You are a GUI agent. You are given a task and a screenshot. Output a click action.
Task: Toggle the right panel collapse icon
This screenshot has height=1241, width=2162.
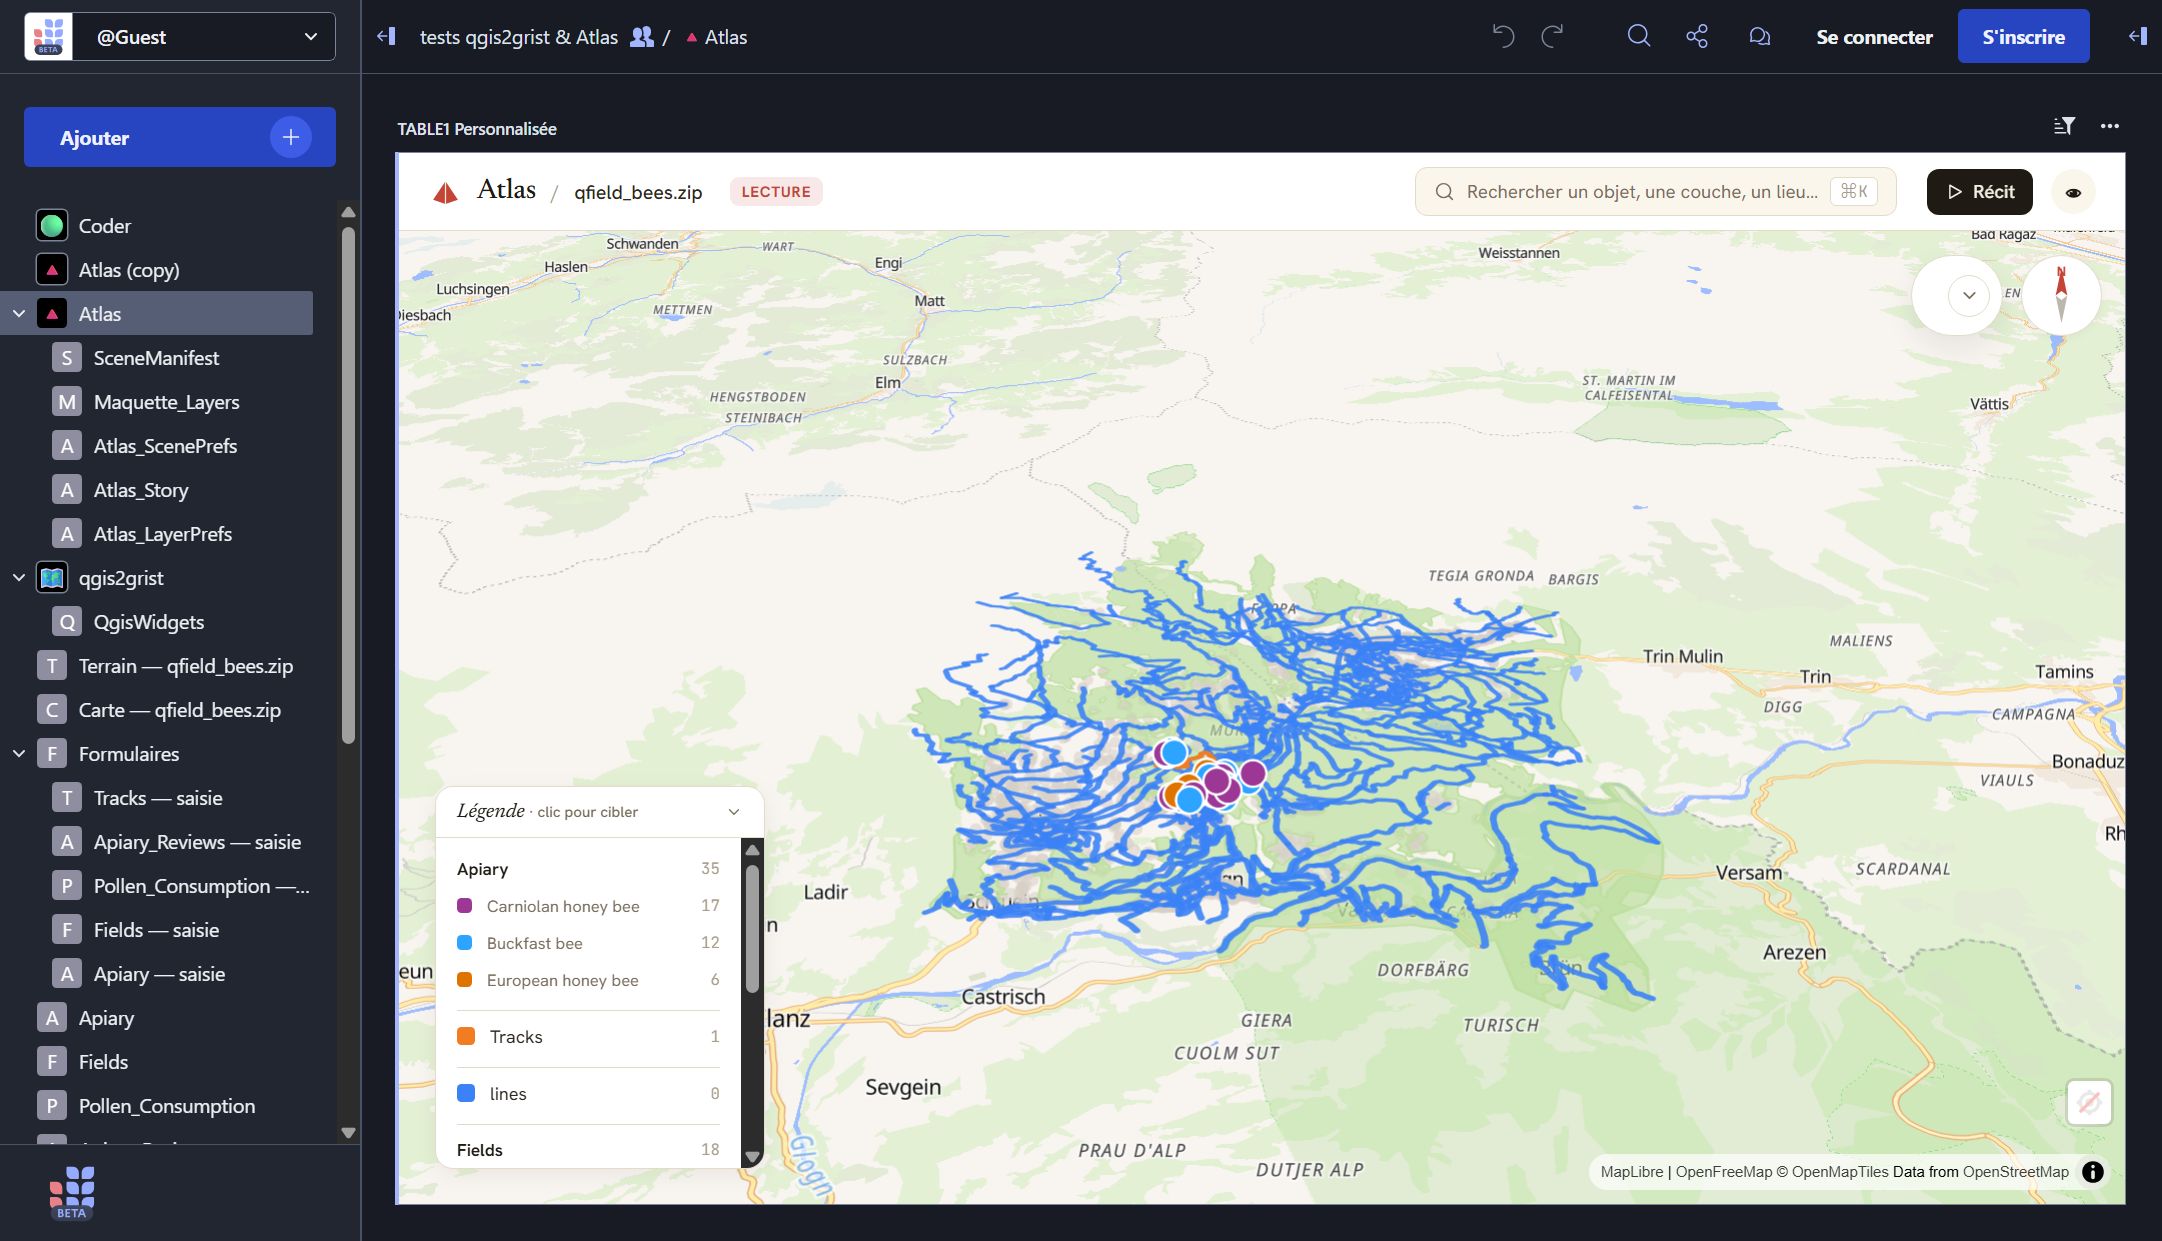tap(2137, 37)
